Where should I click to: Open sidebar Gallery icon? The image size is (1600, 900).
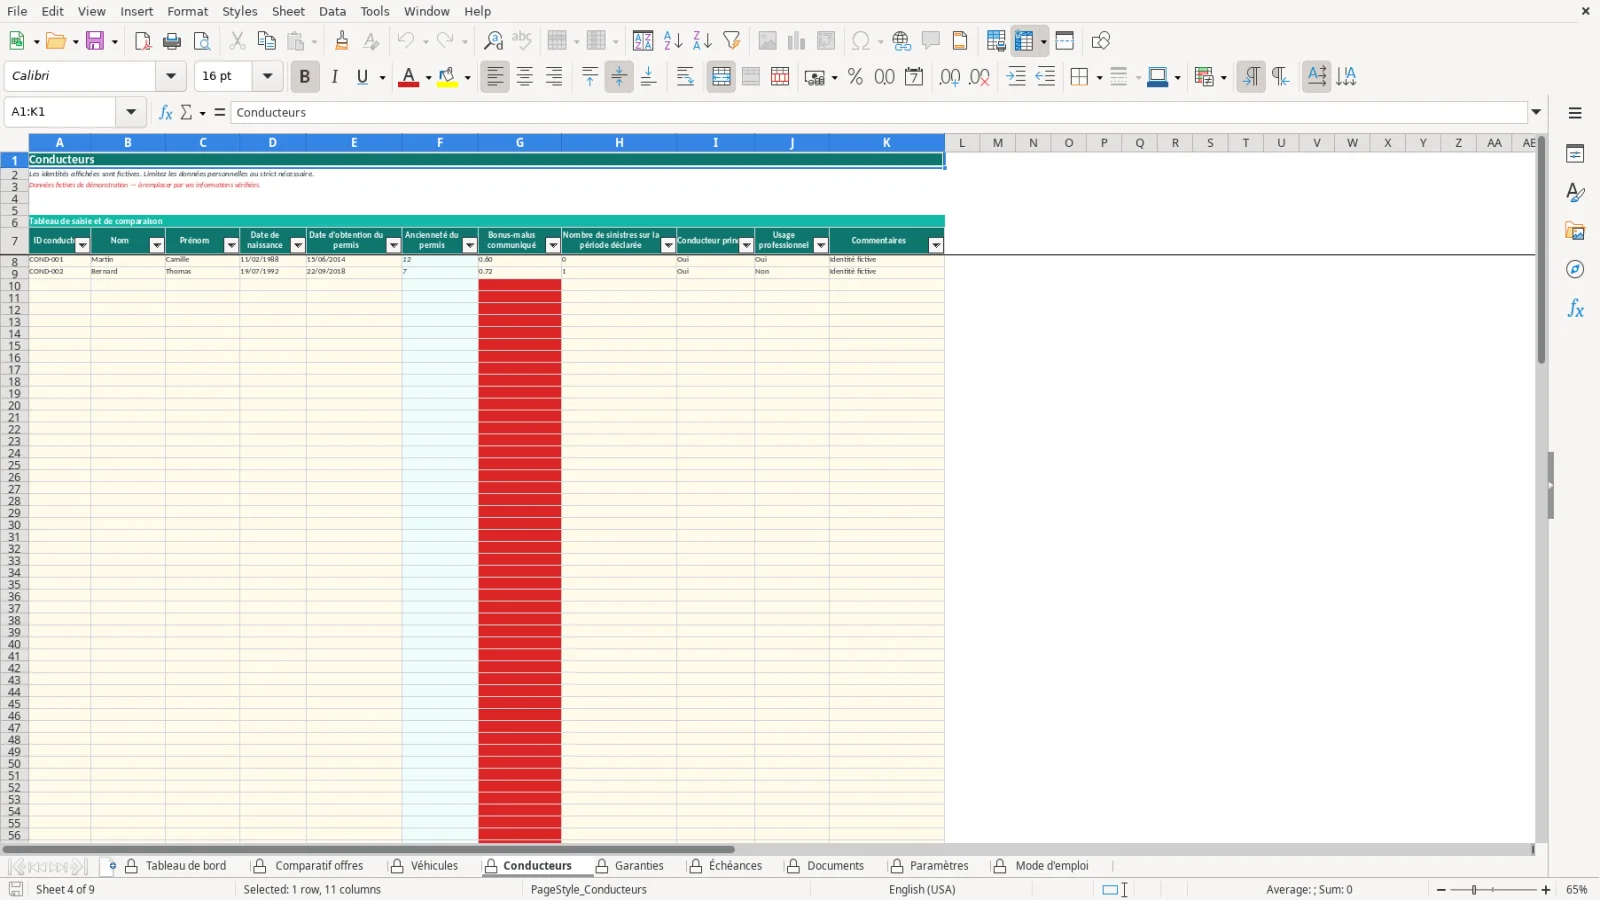[1575, 231]
